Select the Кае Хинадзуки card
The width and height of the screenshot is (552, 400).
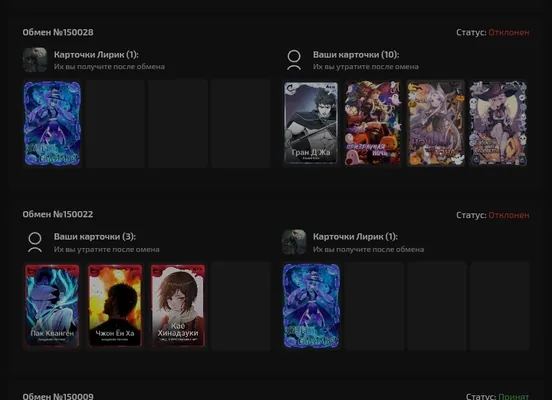(178, 305)
